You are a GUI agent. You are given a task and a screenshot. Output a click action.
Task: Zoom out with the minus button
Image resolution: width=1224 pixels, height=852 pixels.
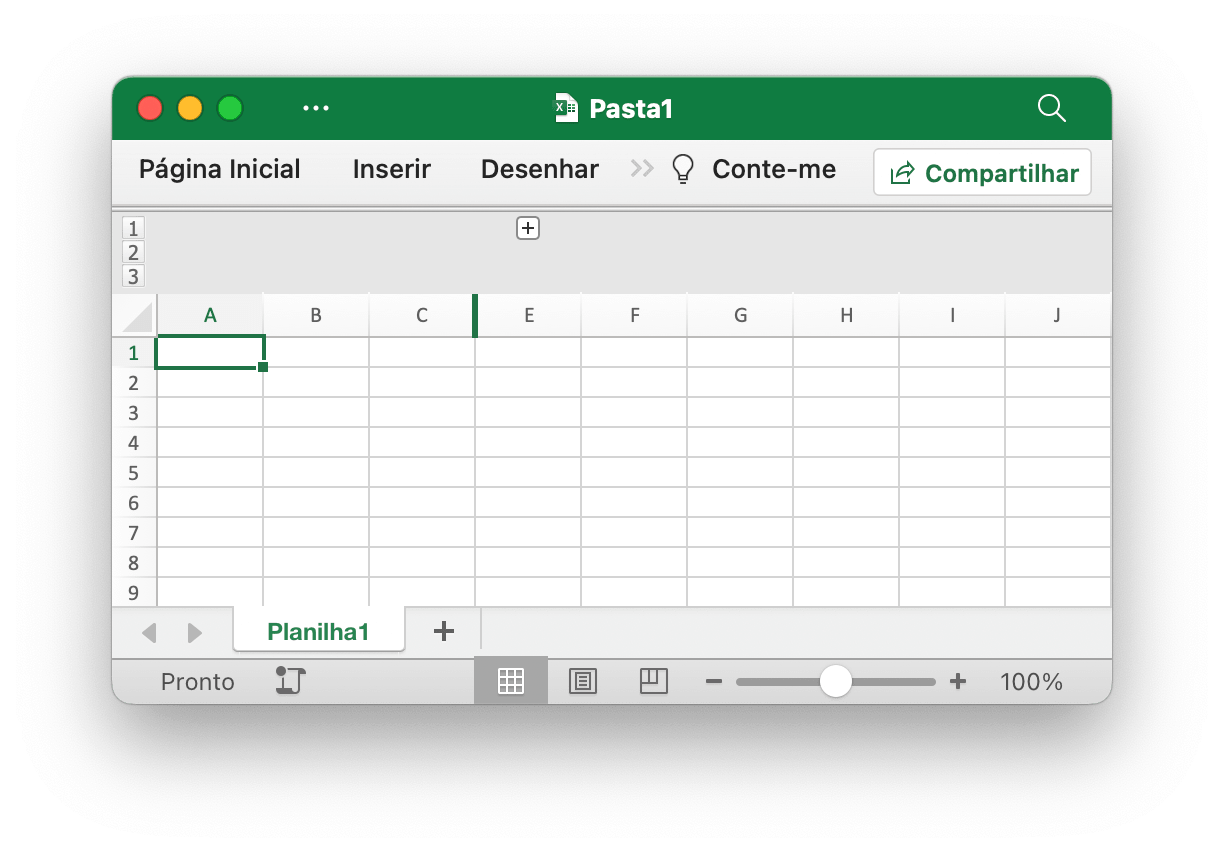point(714,682)
